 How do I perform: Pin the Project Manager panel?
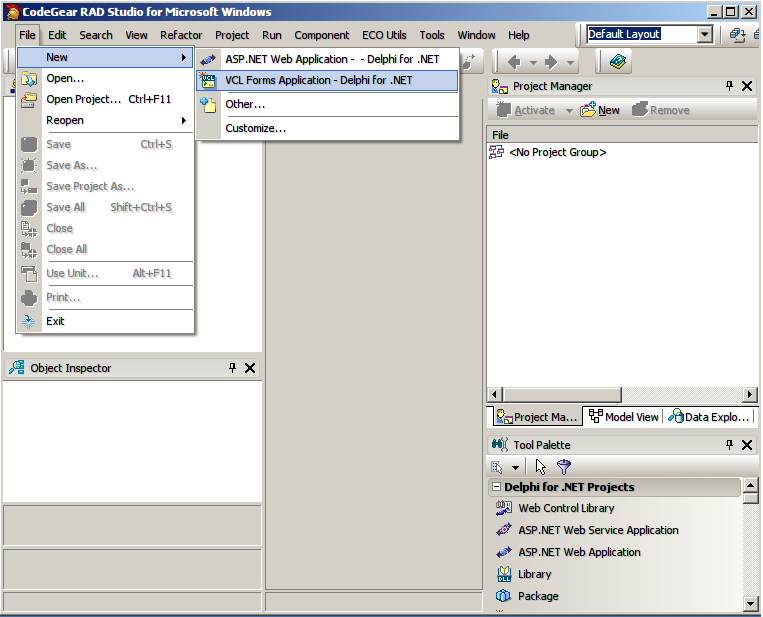[729, 86]
